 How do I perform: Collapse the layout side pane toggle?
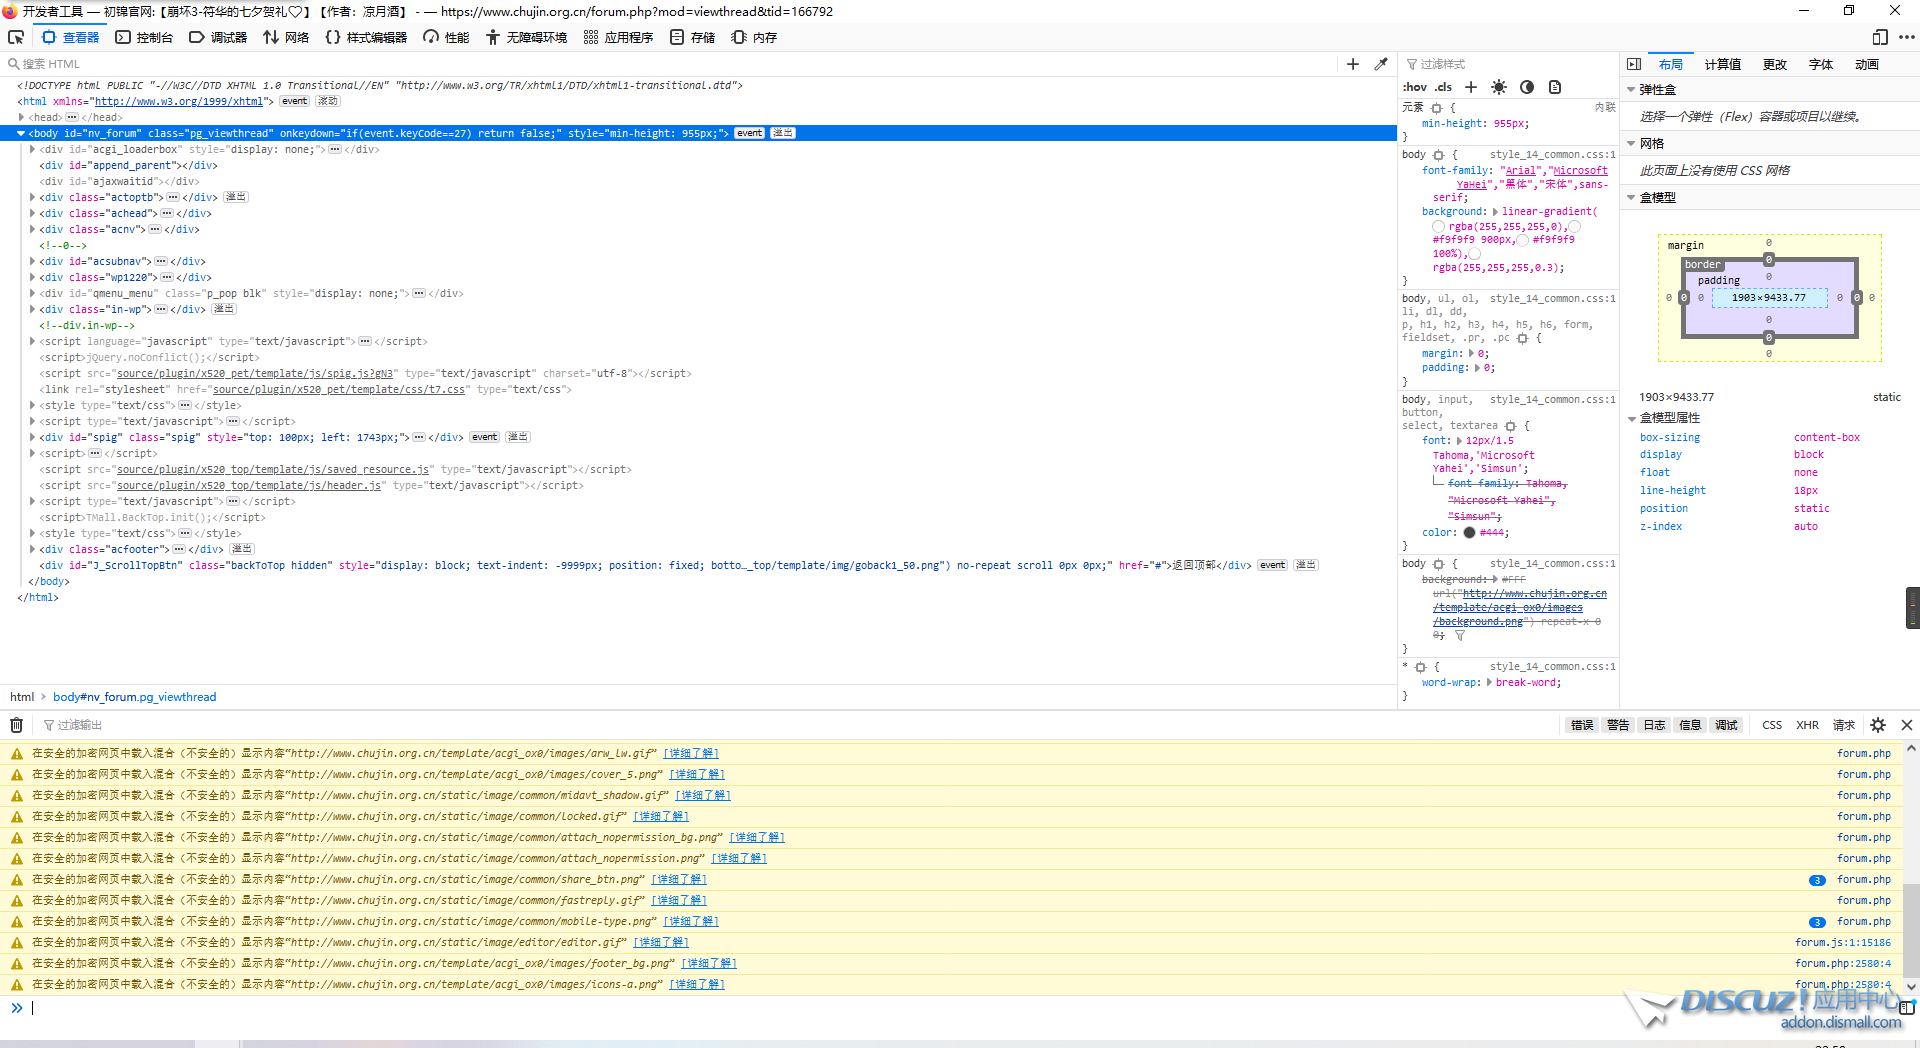tap(1634, 64)
